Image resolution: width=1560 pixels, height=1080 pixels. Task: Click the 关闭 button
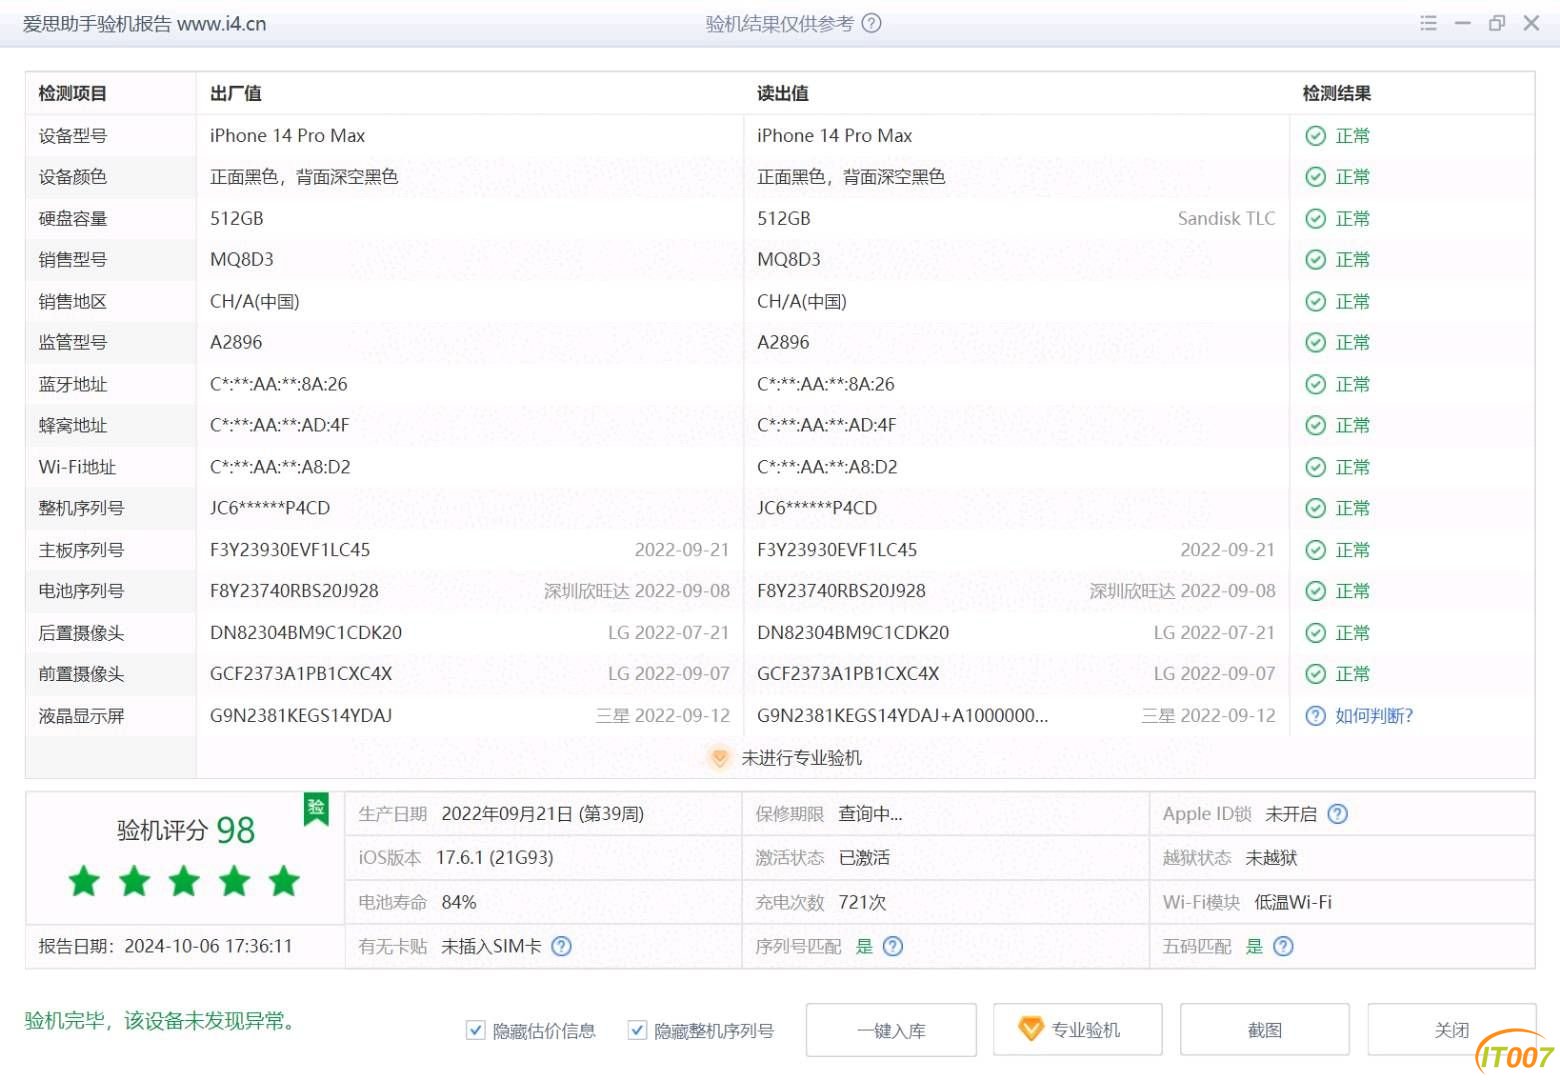click(x=1451, y=1030)
